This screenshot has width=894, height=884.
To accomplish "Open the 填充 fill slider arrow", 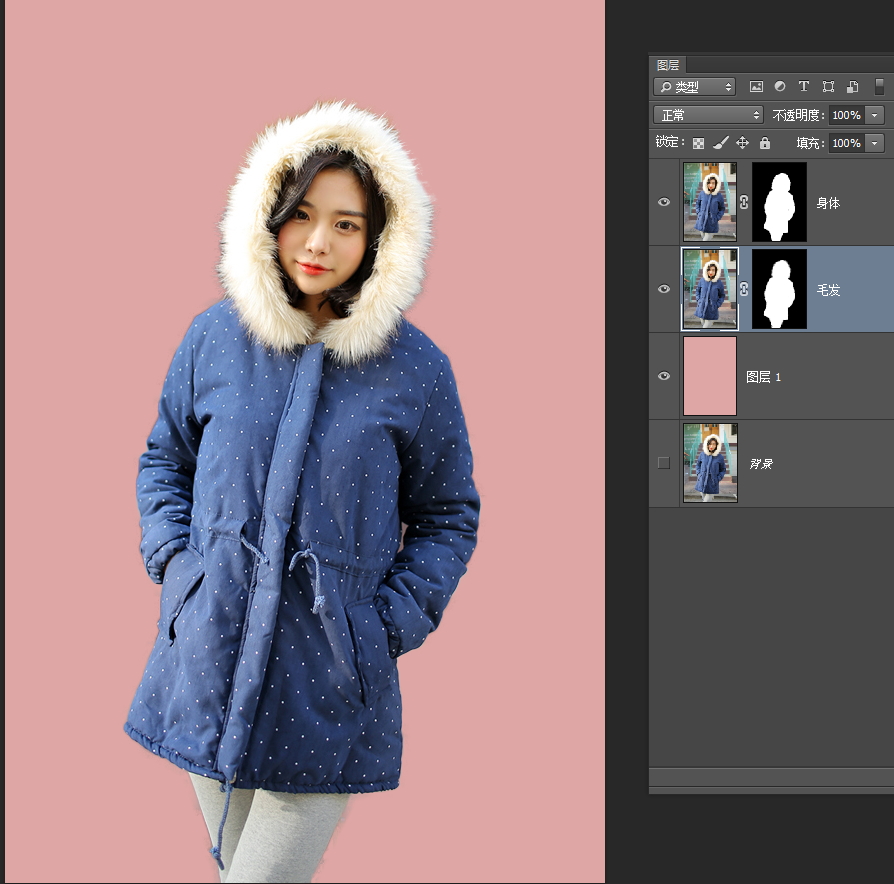I will (875, 143).
